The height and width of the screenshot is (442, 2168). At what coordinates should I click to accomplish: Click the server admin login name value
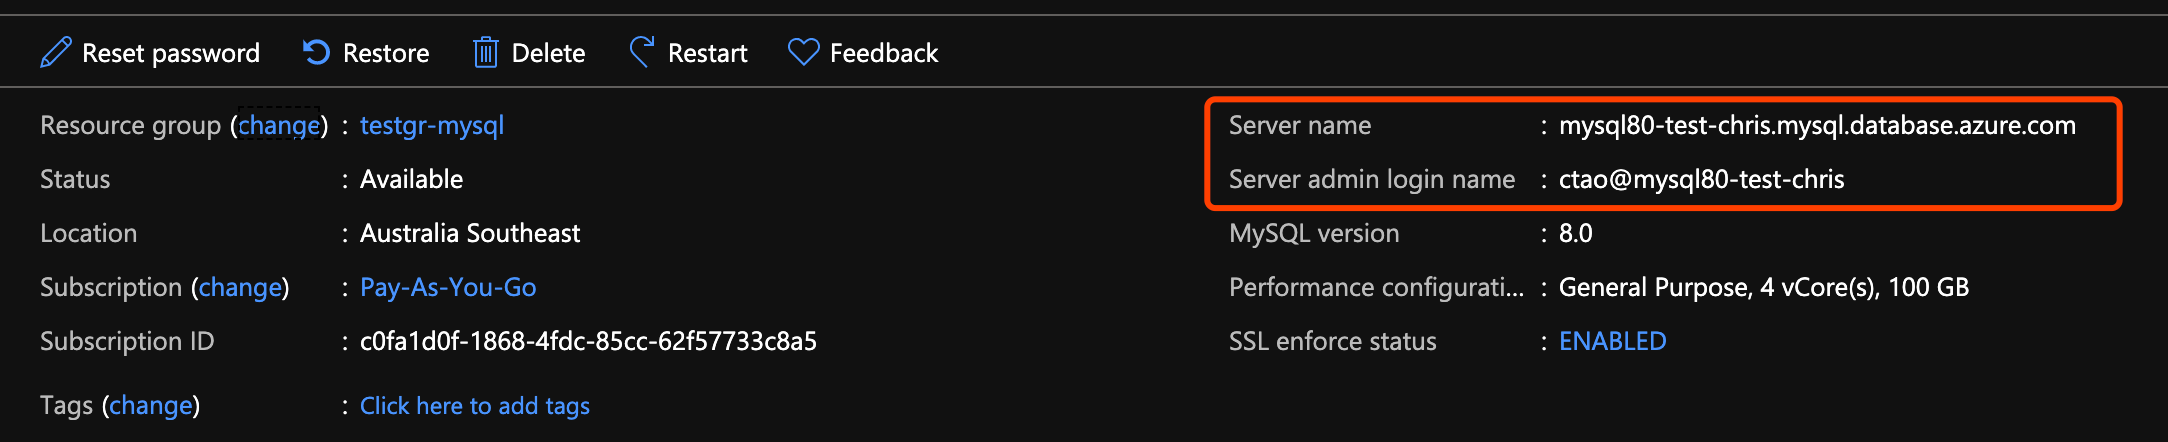pyautogui.click(x=1701, y=179)
